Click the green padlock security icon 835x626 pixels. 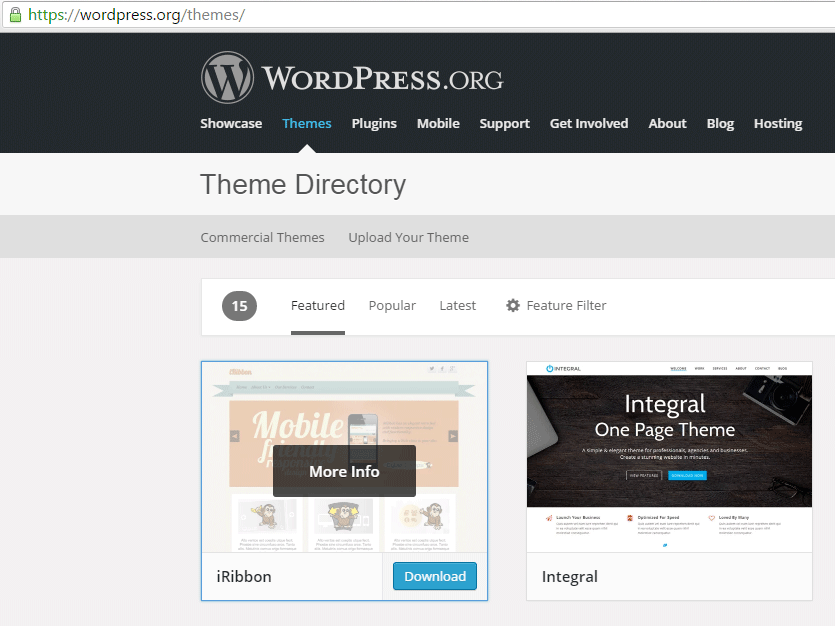tap(15, 14)
